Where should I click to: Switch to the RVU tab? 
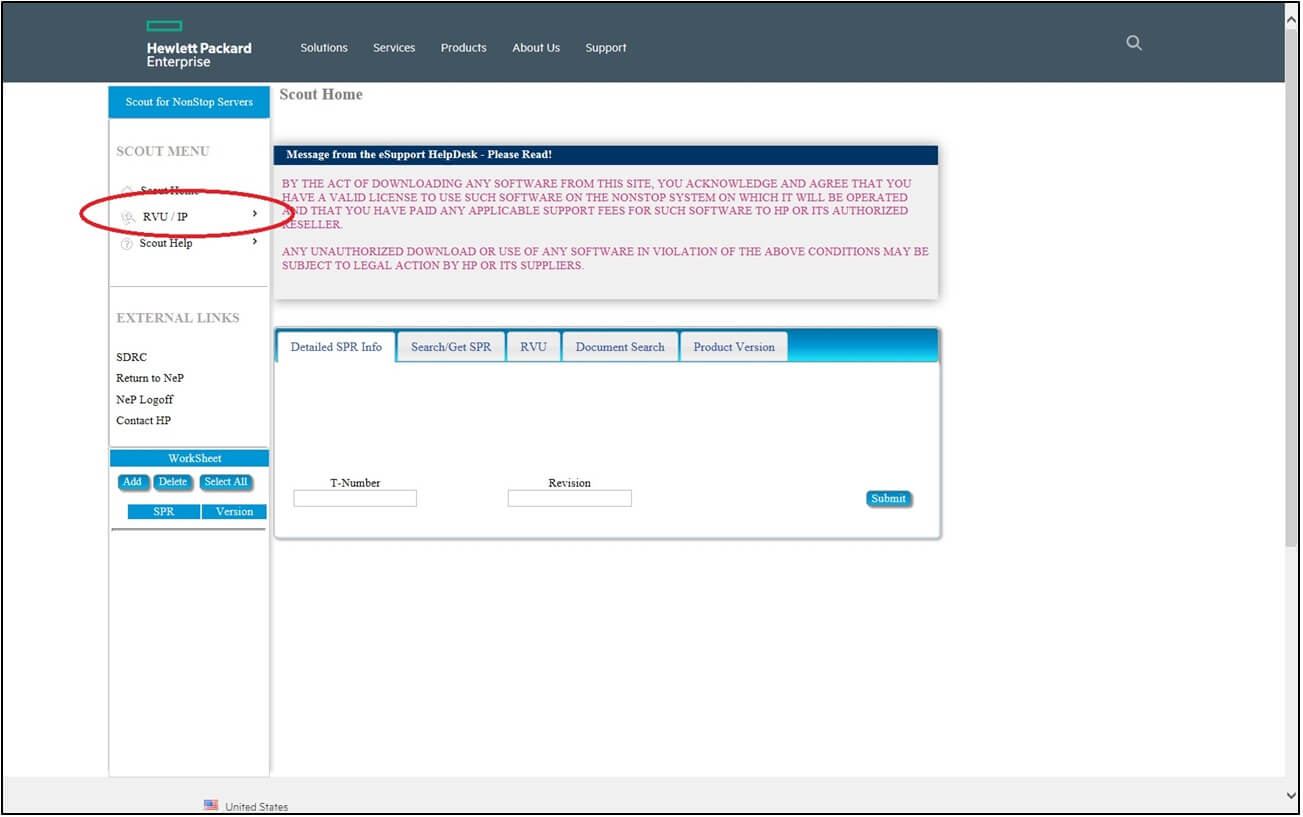pyautogui.click(x=533, y=347)
